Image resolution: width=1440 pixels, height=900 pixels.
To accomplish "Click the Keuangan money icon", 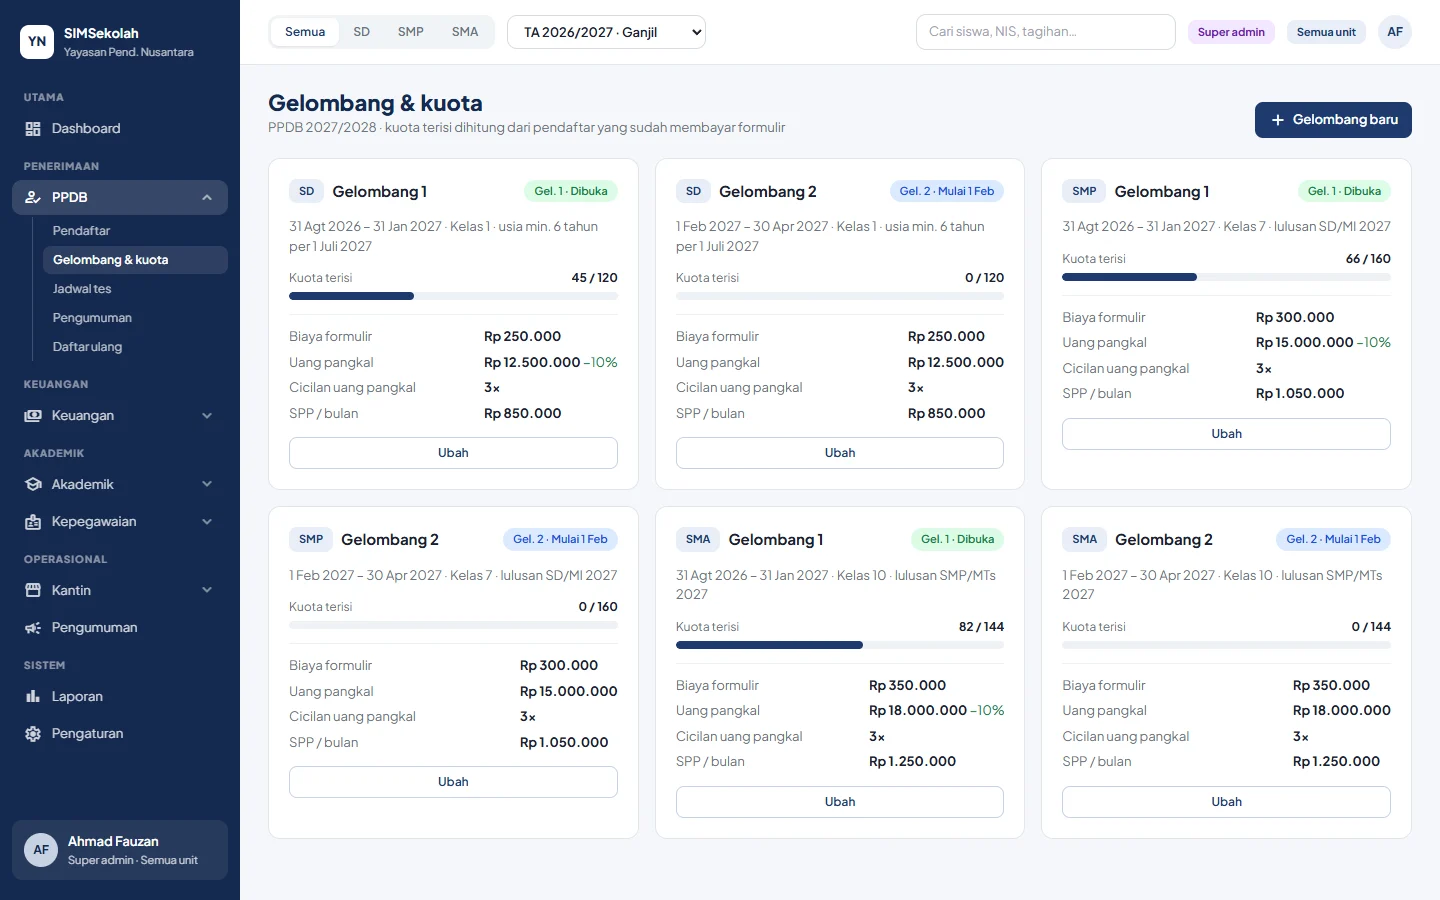I will pos(33,416).
